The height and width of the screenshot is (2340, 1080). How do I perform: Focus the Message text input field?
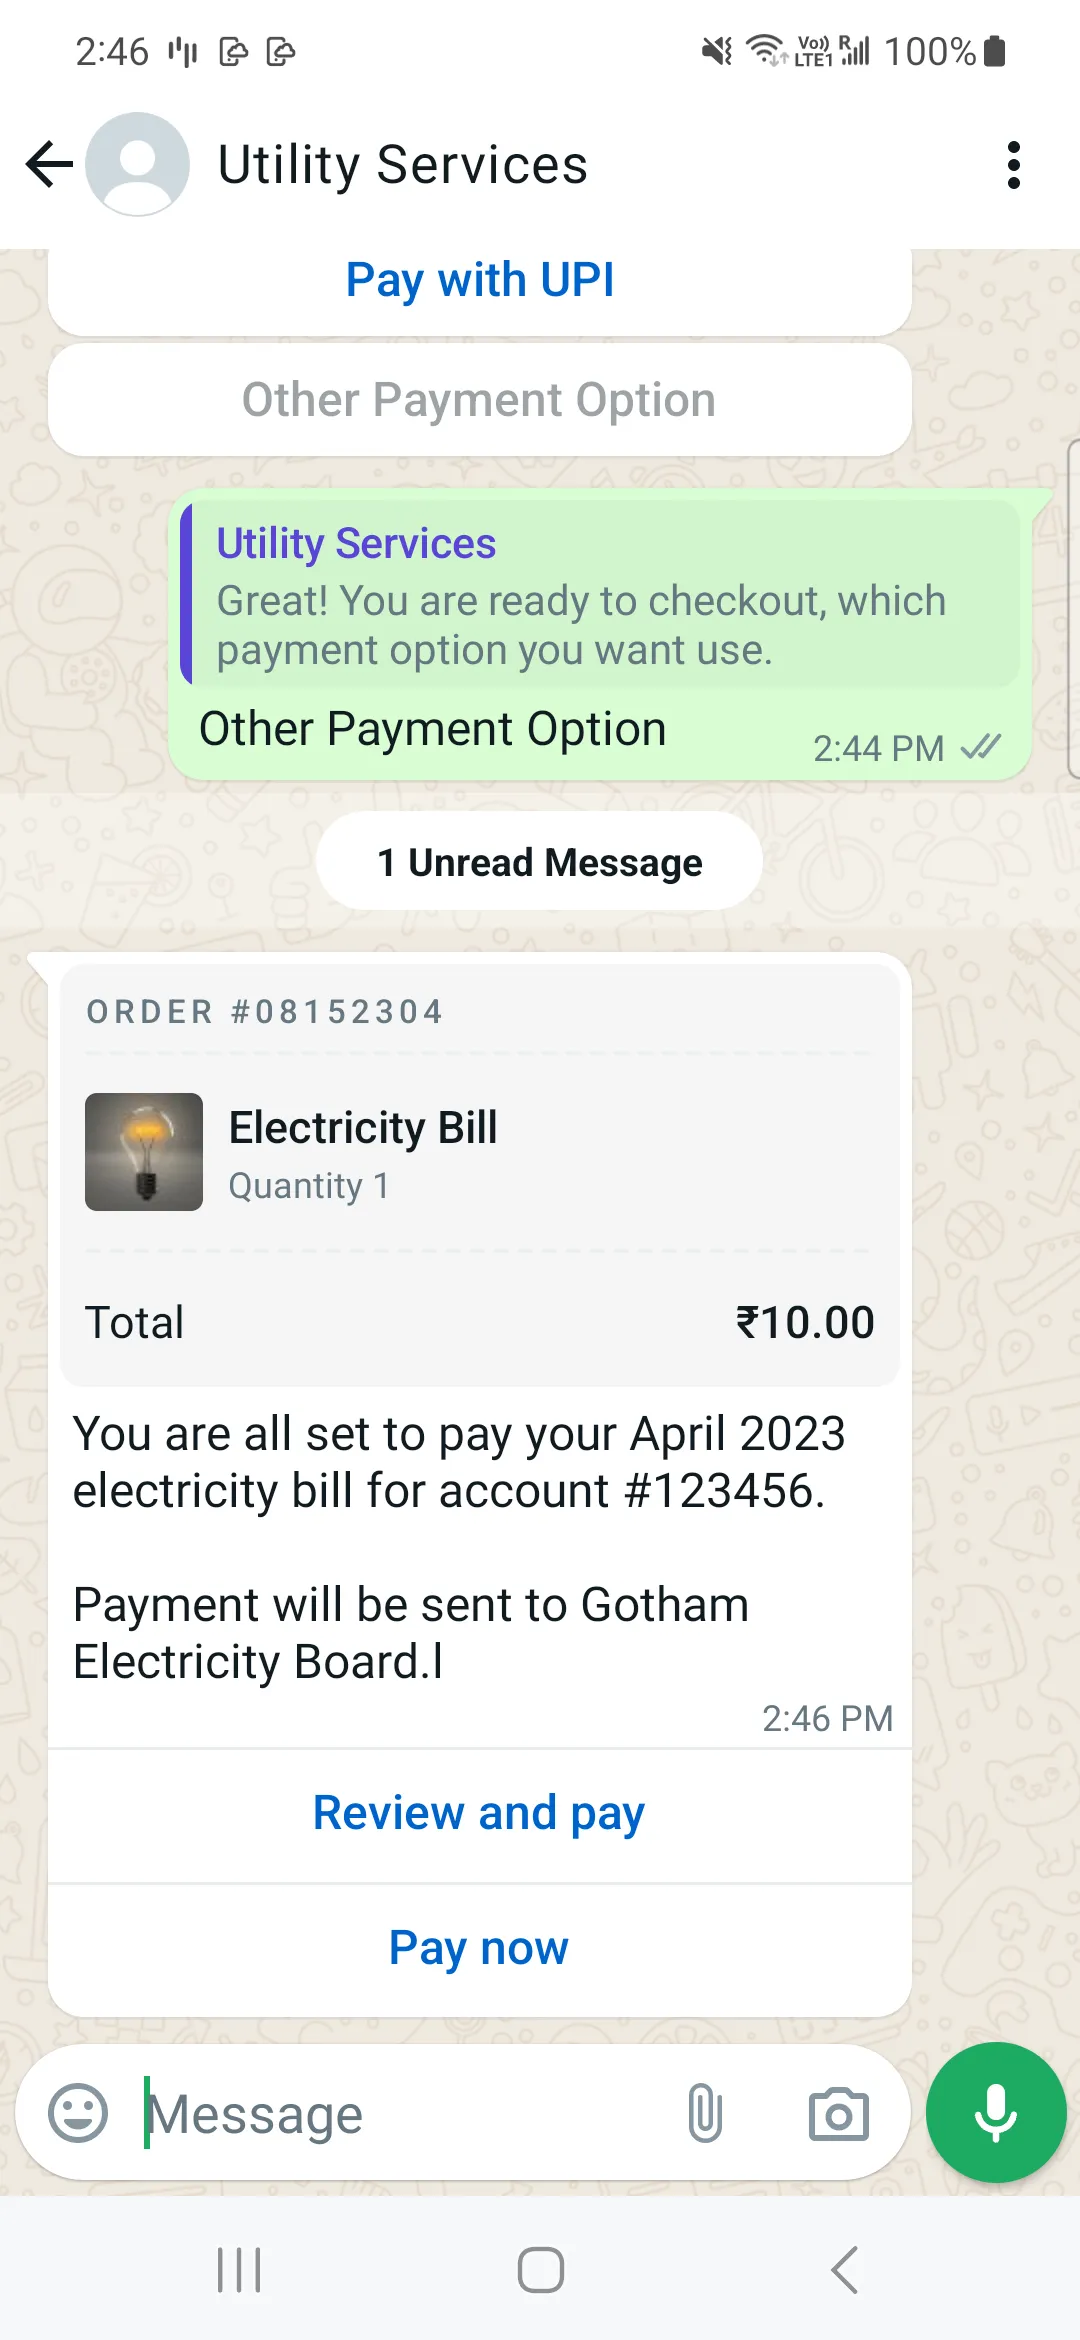[x=400, y=2113]
